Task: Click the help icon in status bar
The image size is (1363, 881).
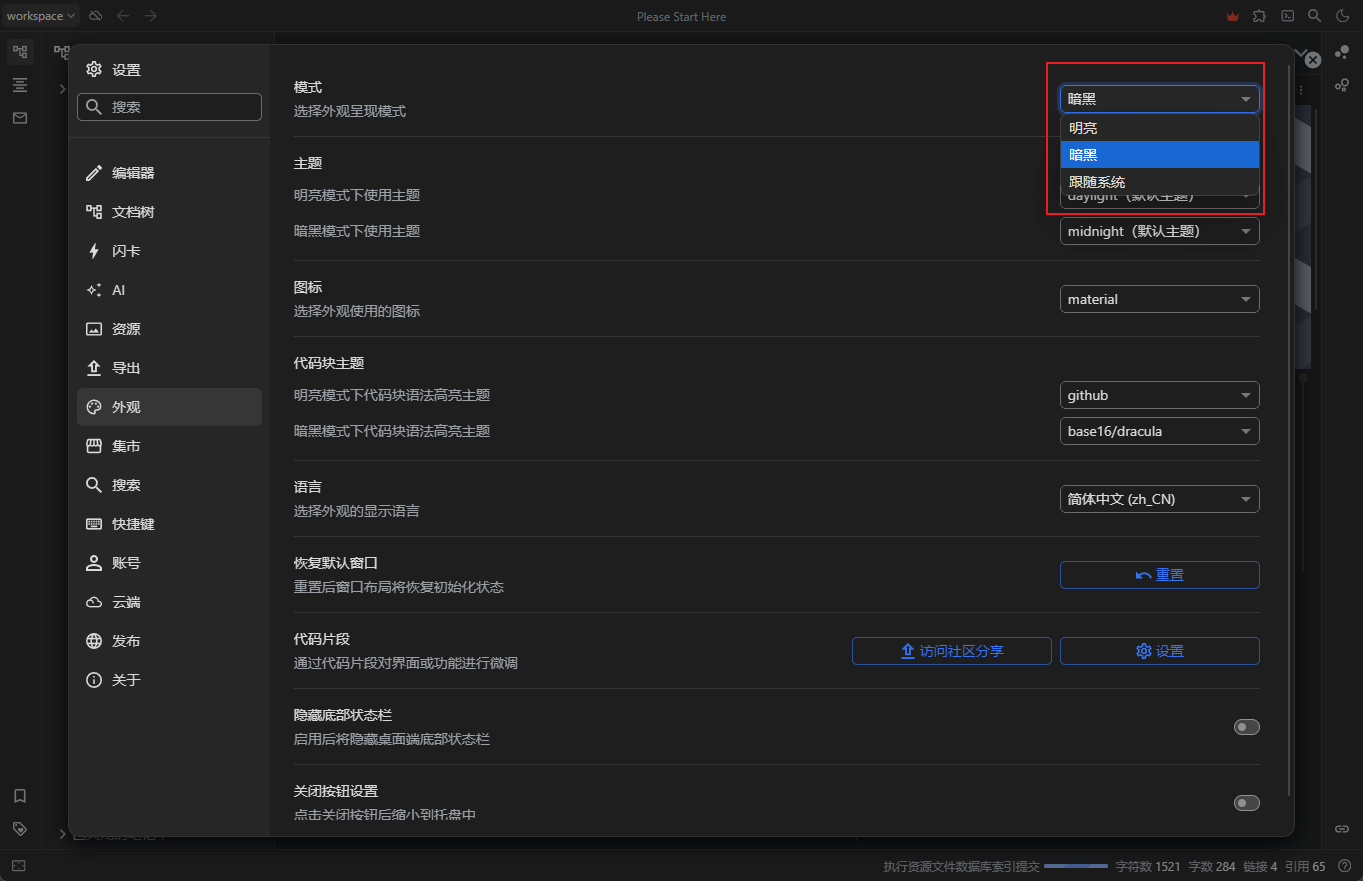Action: point(1345,866)
